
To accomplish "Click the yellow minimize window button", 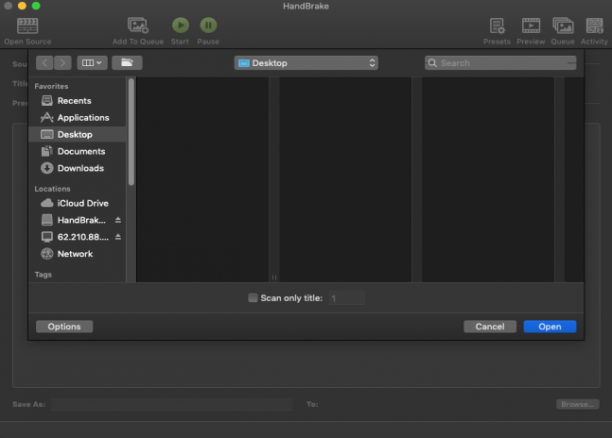I will 22,6.
